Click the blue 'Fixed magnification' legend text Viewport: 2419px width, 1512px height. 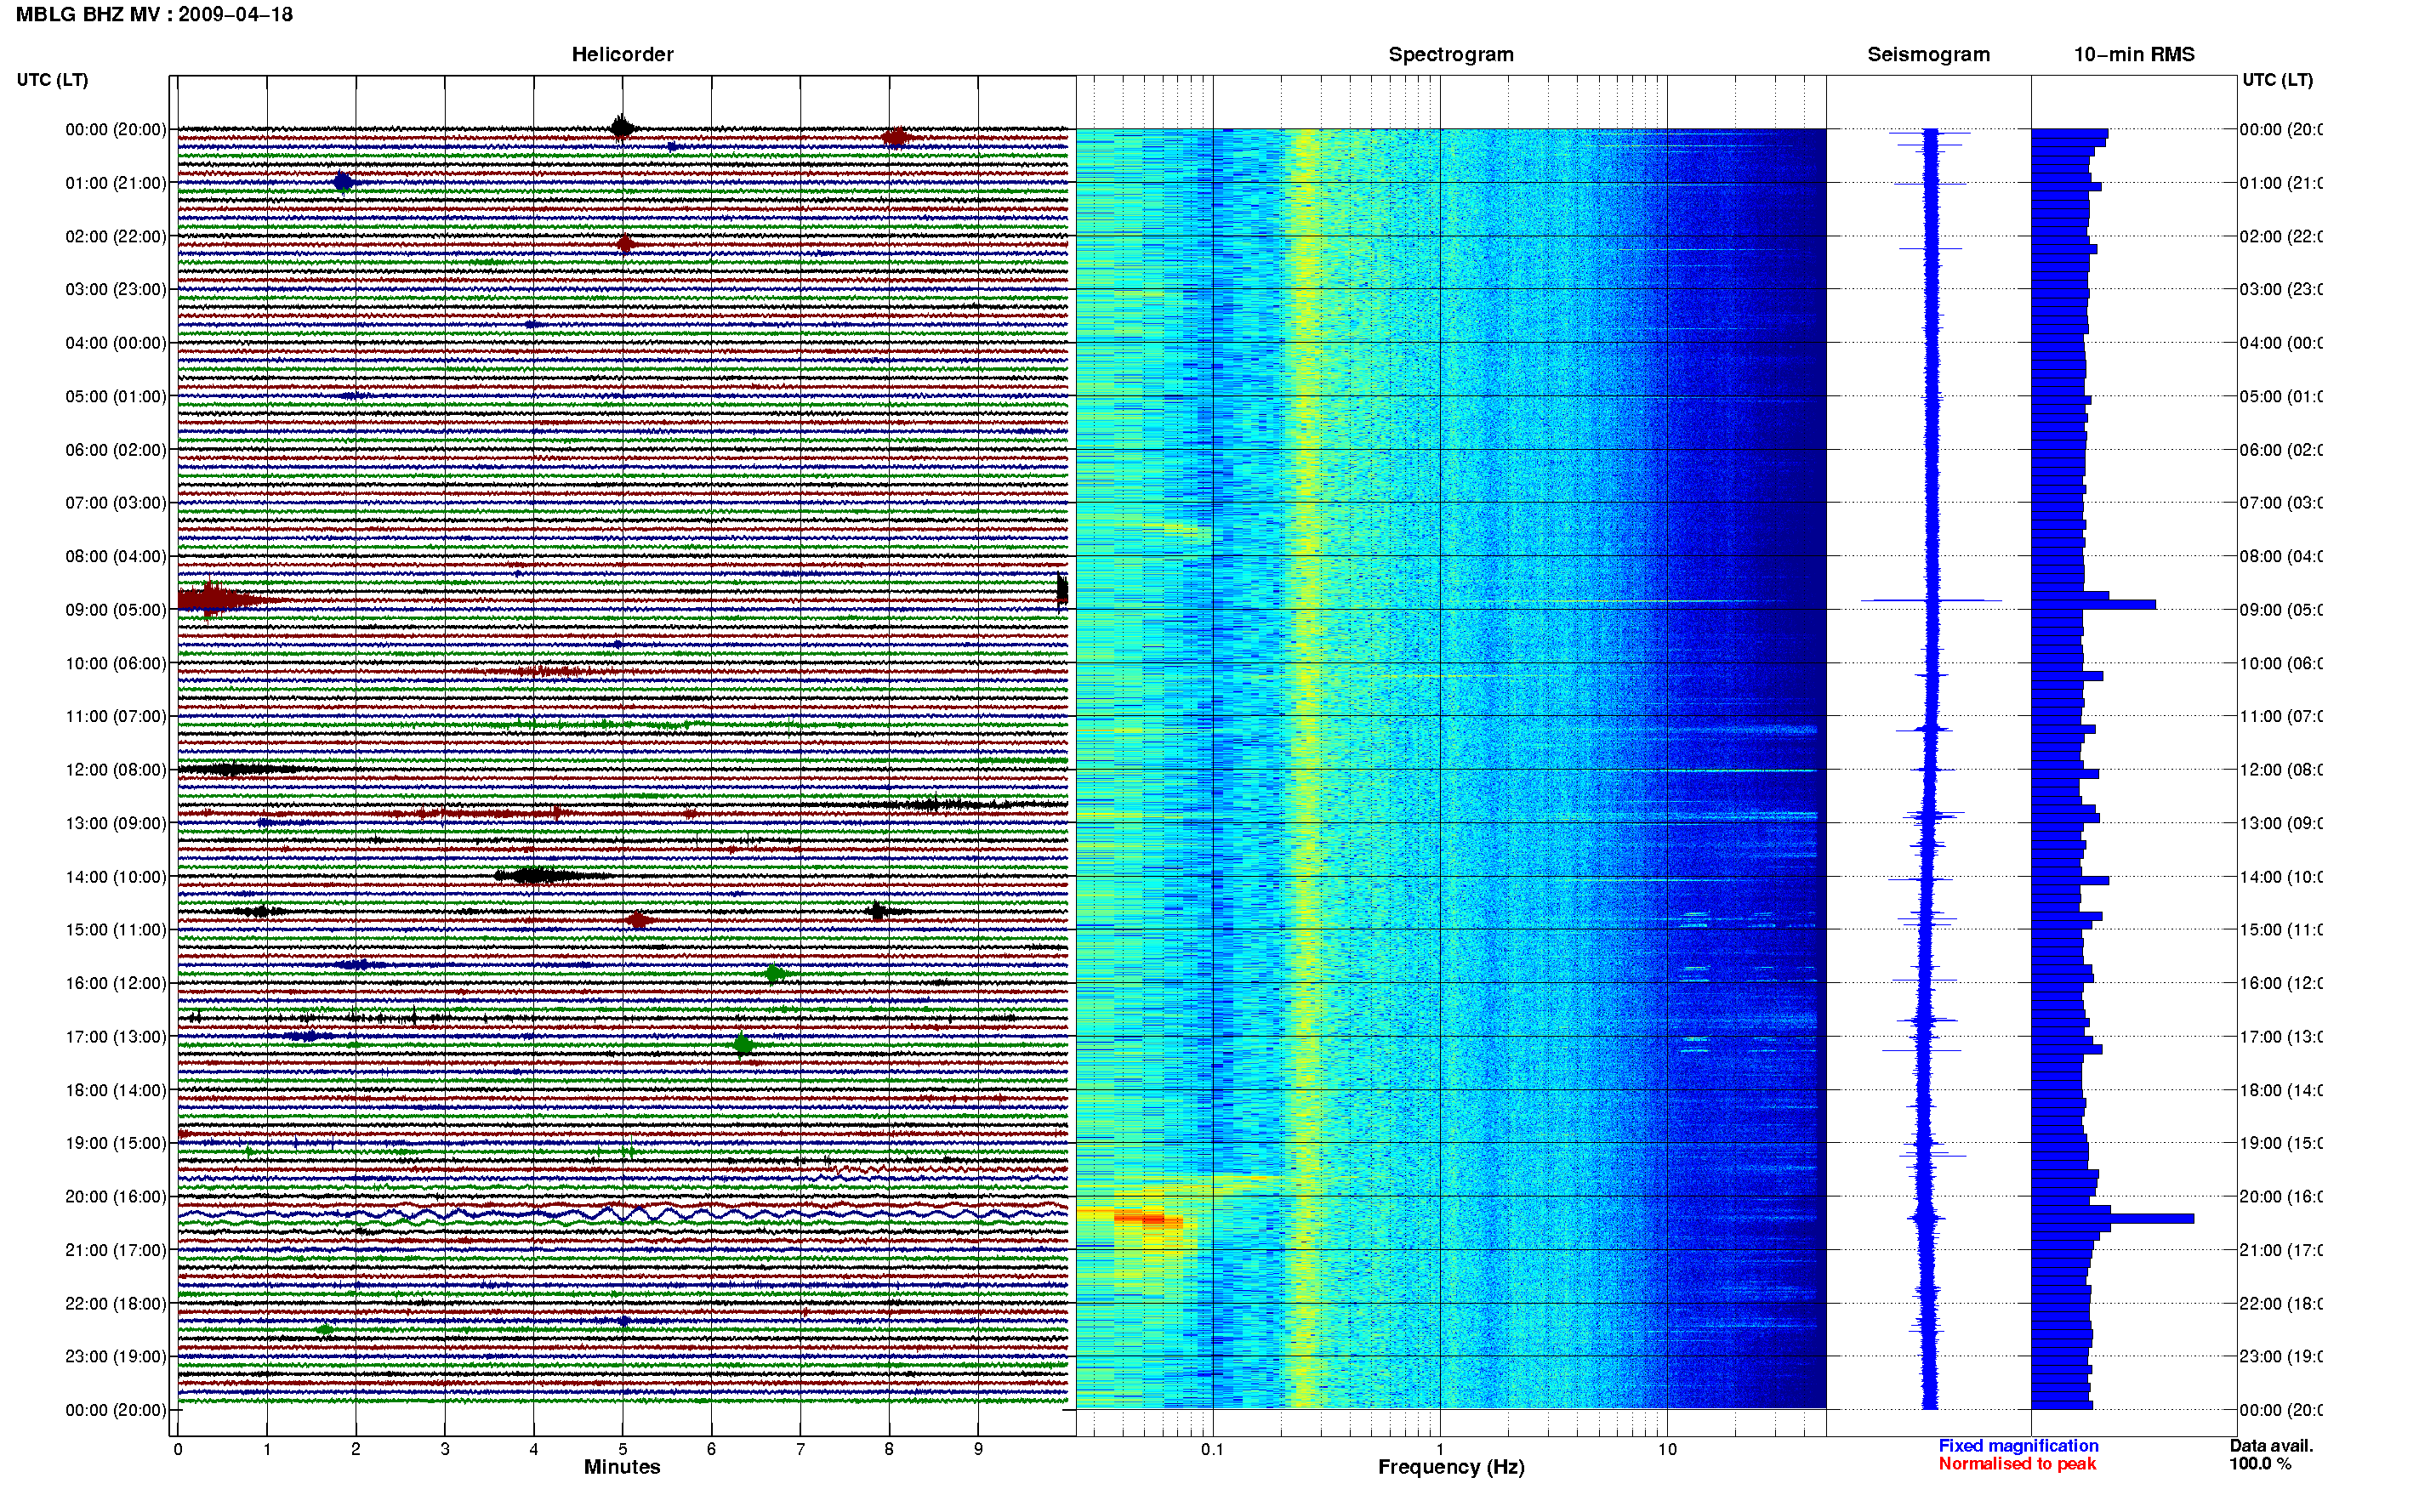tap(2018, 1446)
